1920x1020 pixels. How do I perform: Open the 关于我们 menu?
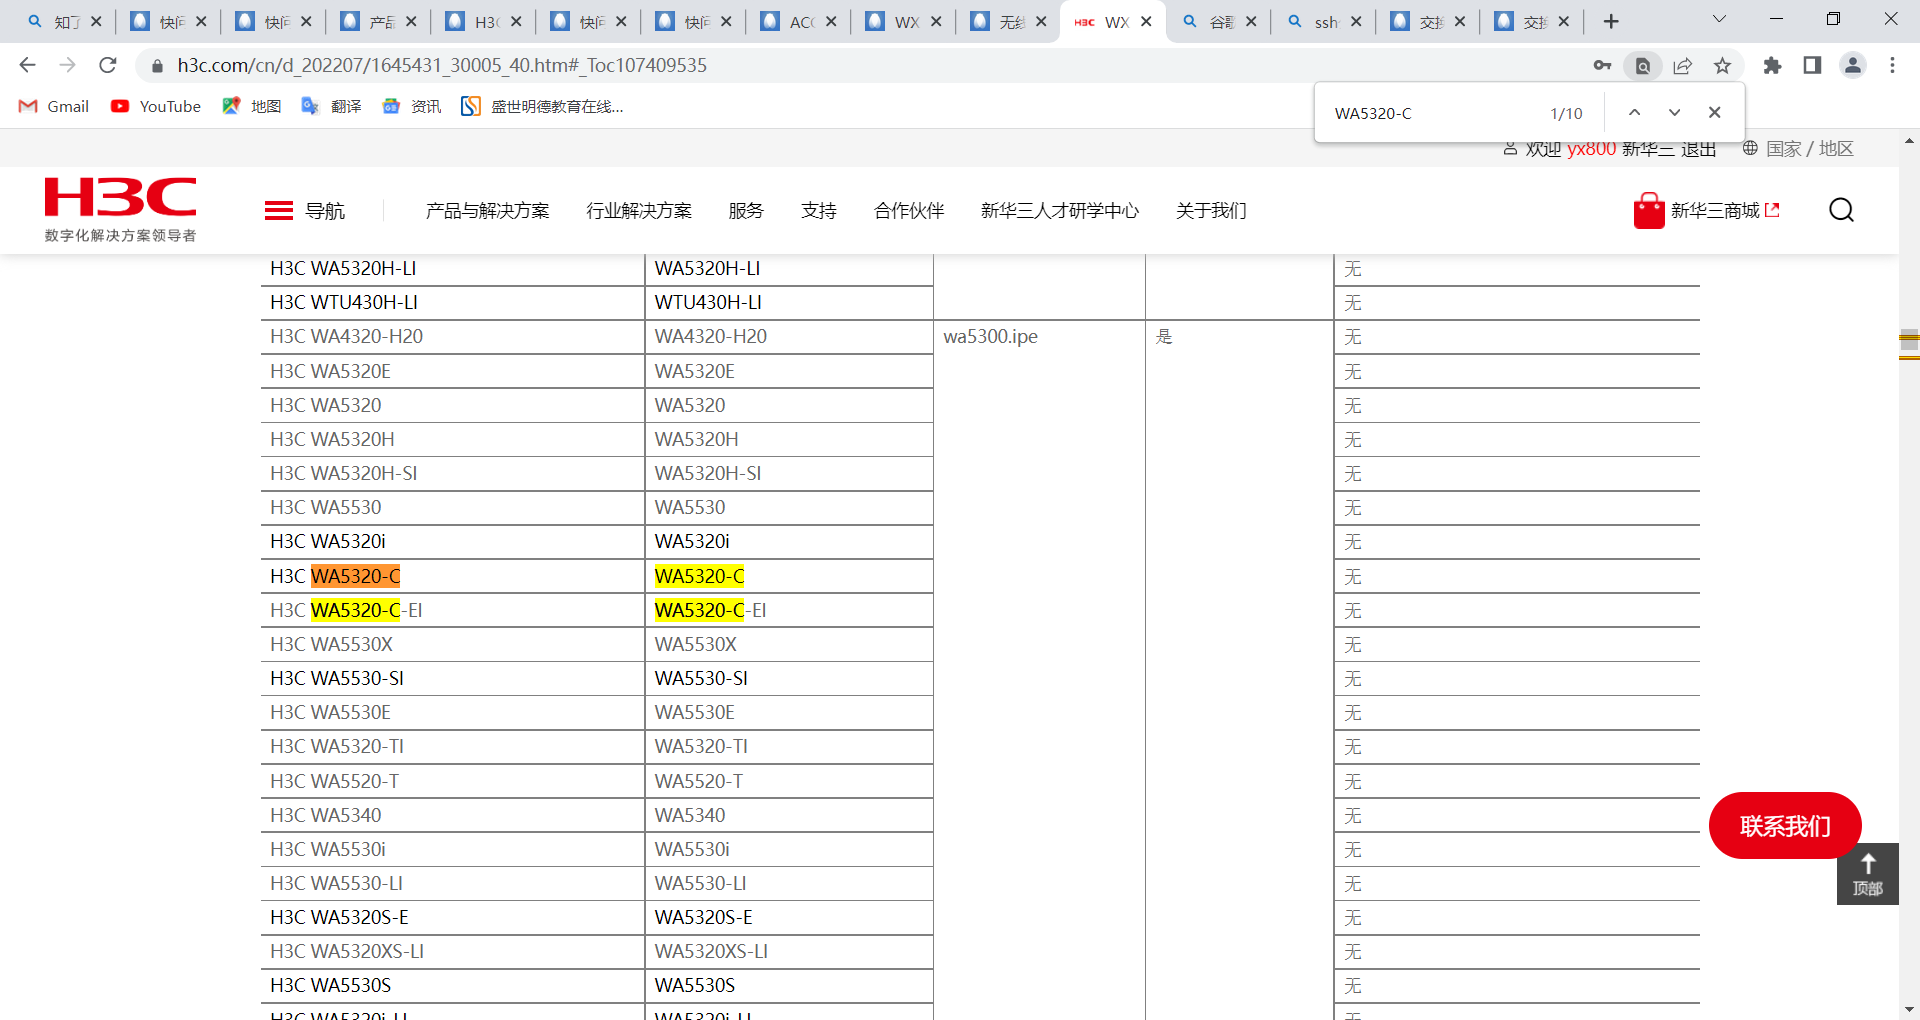click(1211, 211)
